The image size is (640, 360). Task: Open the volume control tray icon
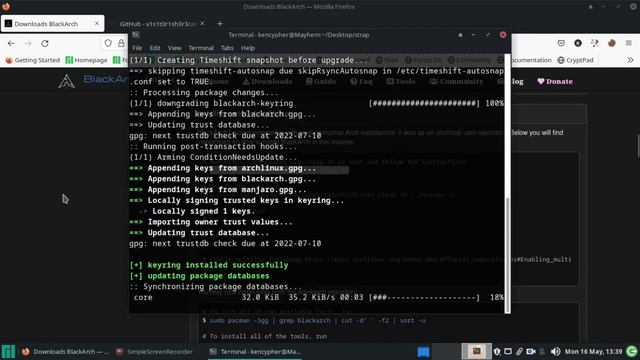[x=555, y=351]
